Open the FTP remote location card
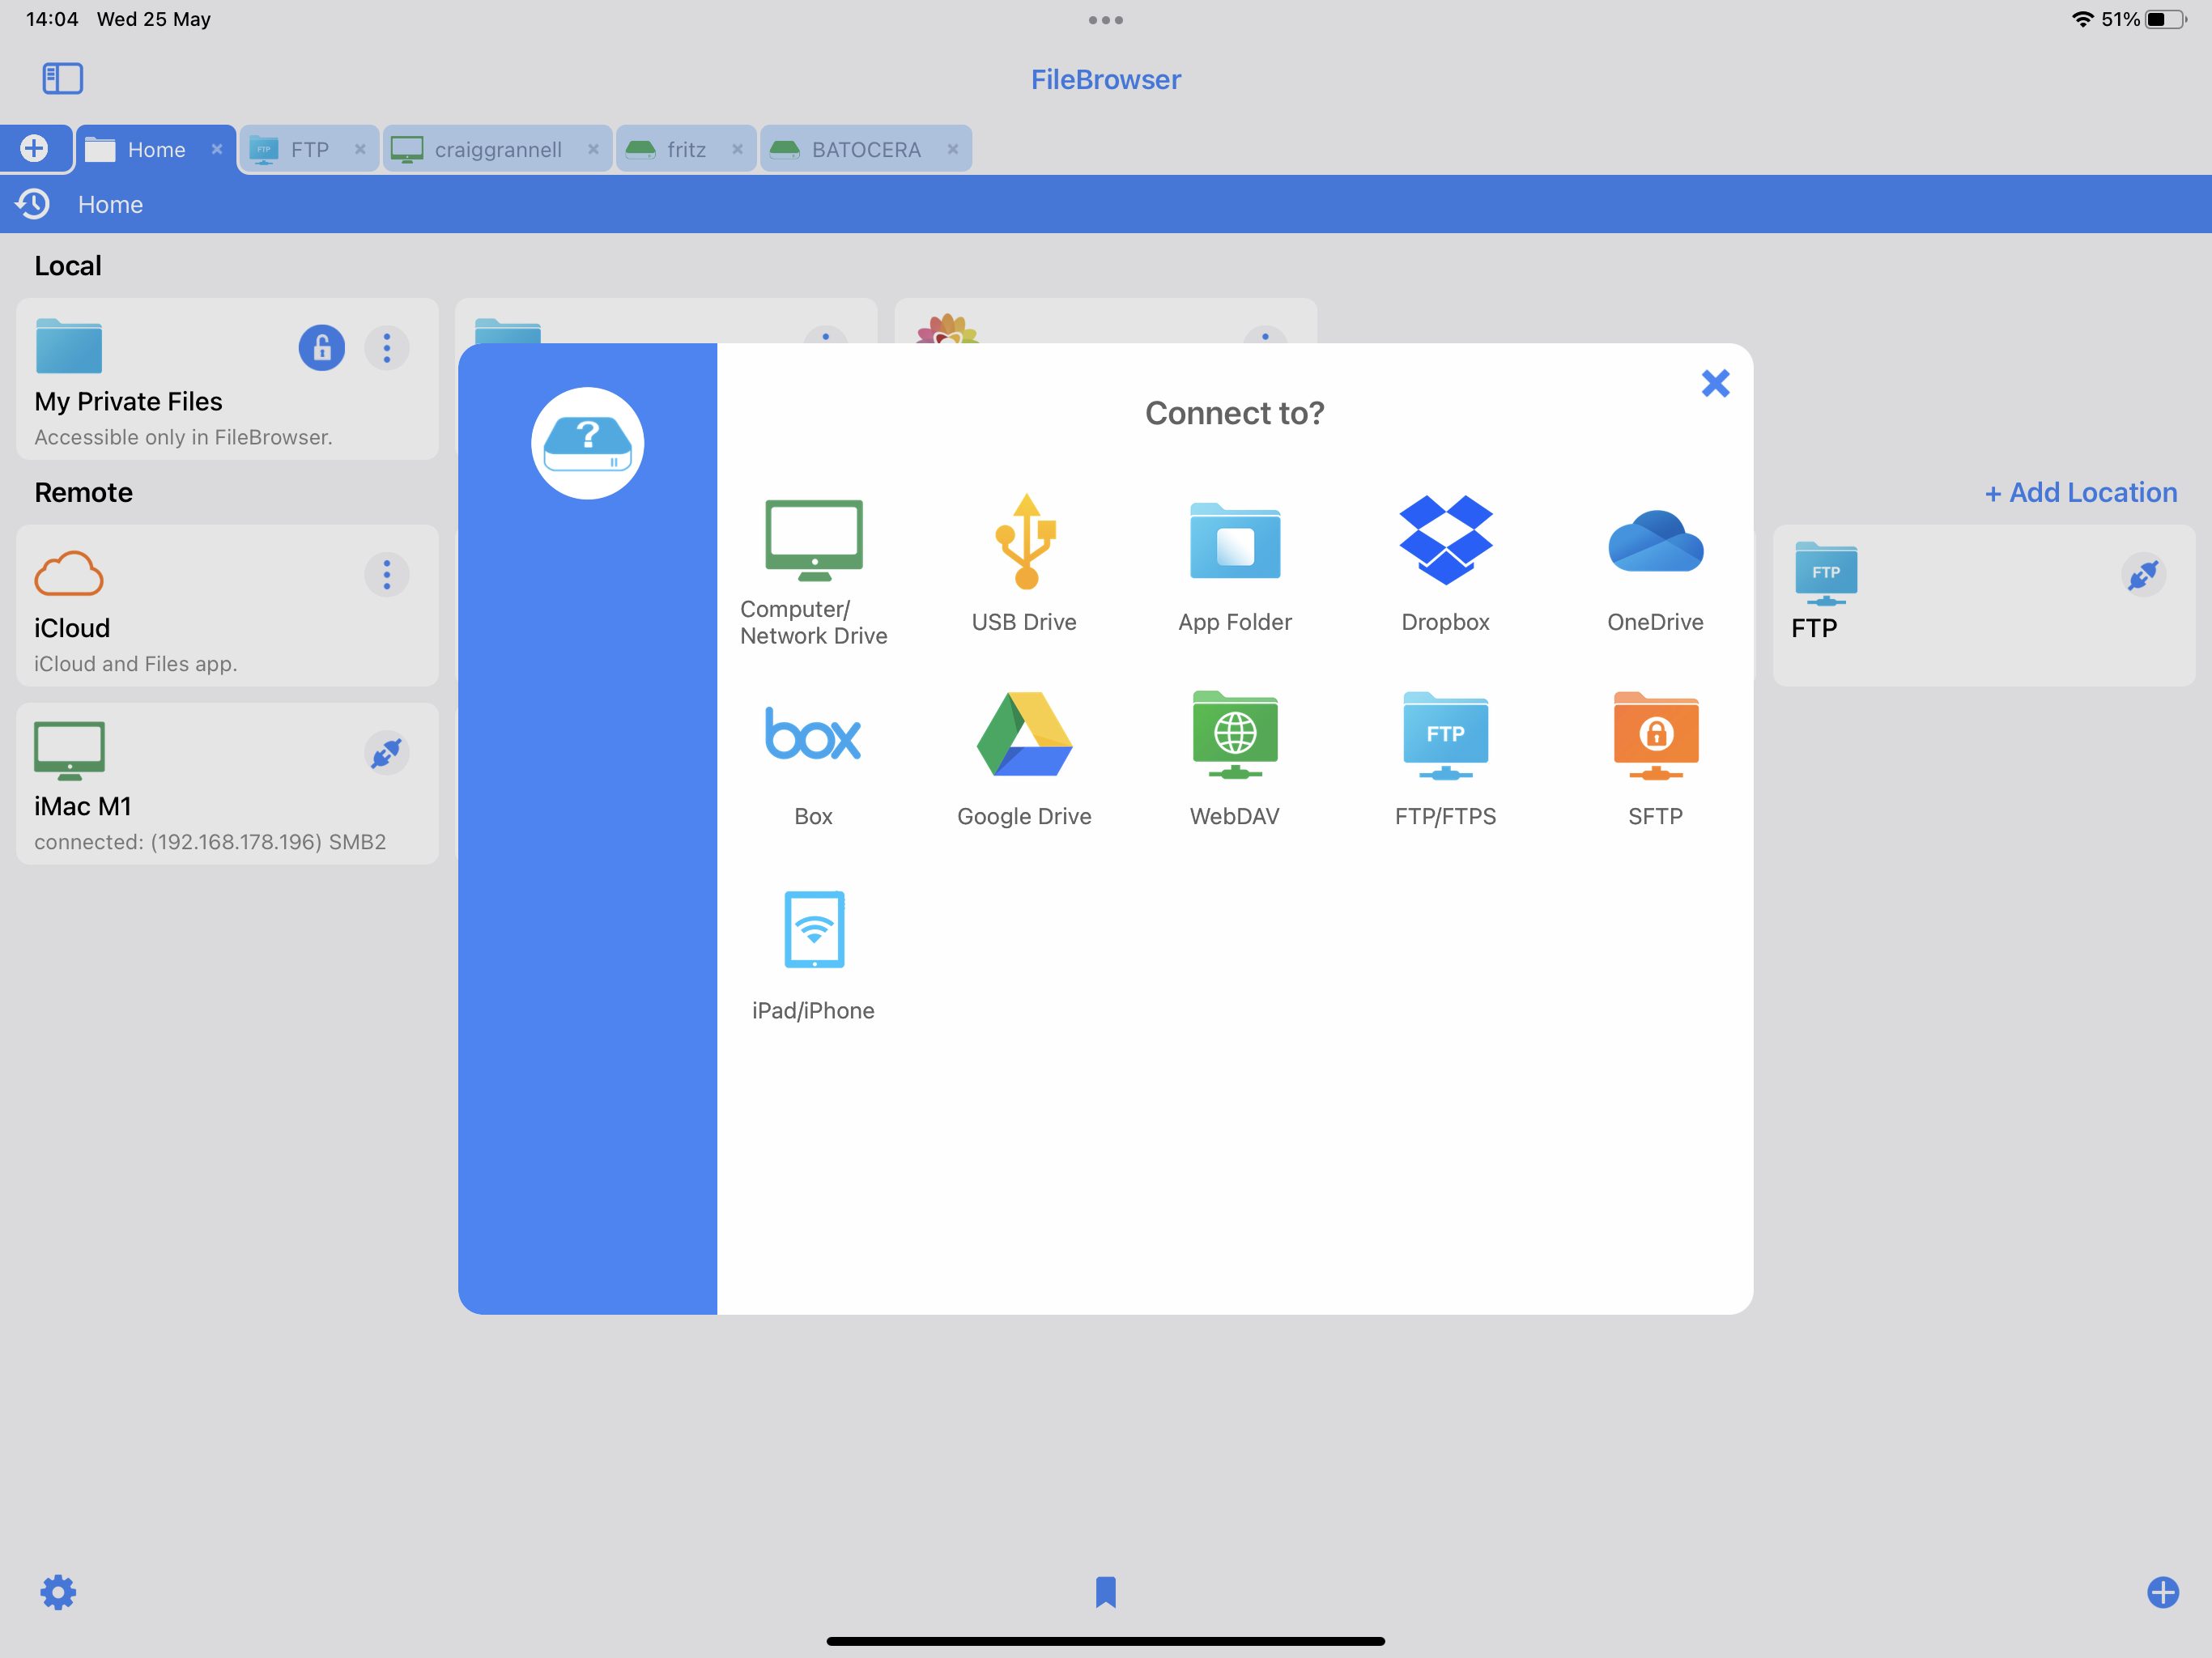This screenshot has width=2212, height=1658. [1983, 605]
